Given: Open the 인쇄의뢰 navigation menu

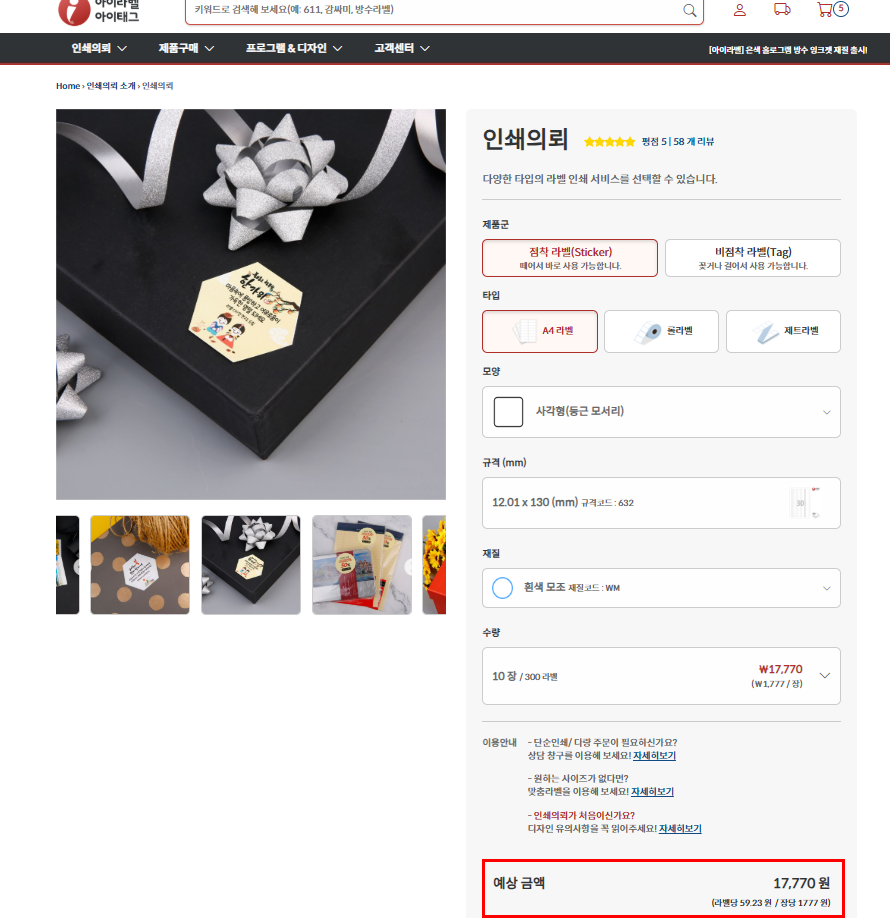Looking at the screenshot, I should click(x=99, y=49).
